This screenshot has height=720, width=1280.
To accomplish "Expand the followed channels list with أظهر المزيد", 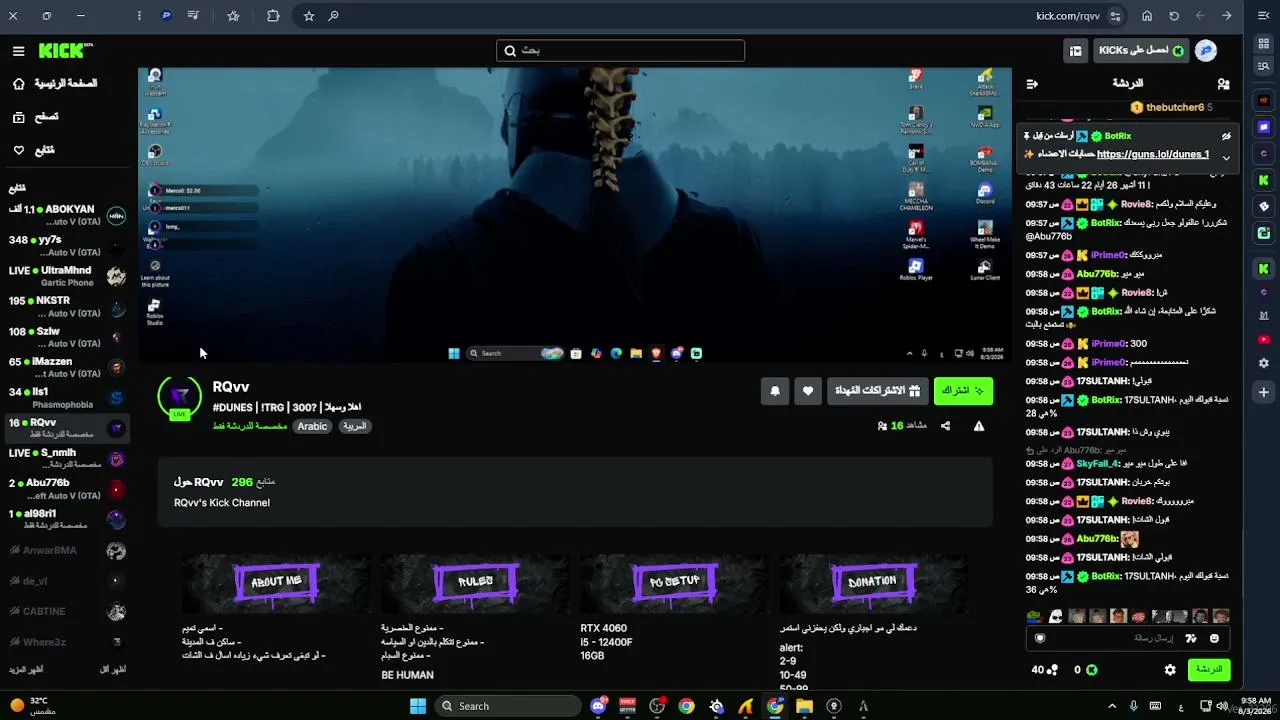I will point(26,669).
